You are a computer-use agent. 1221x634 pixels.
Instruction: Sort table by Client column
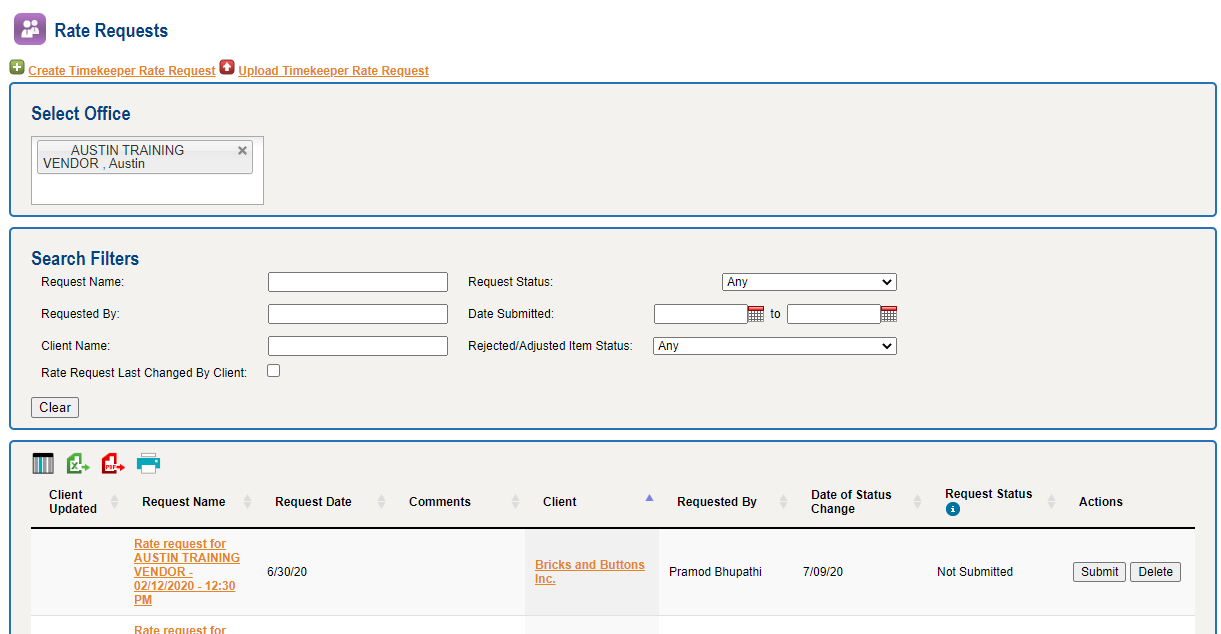click(560, 502)
